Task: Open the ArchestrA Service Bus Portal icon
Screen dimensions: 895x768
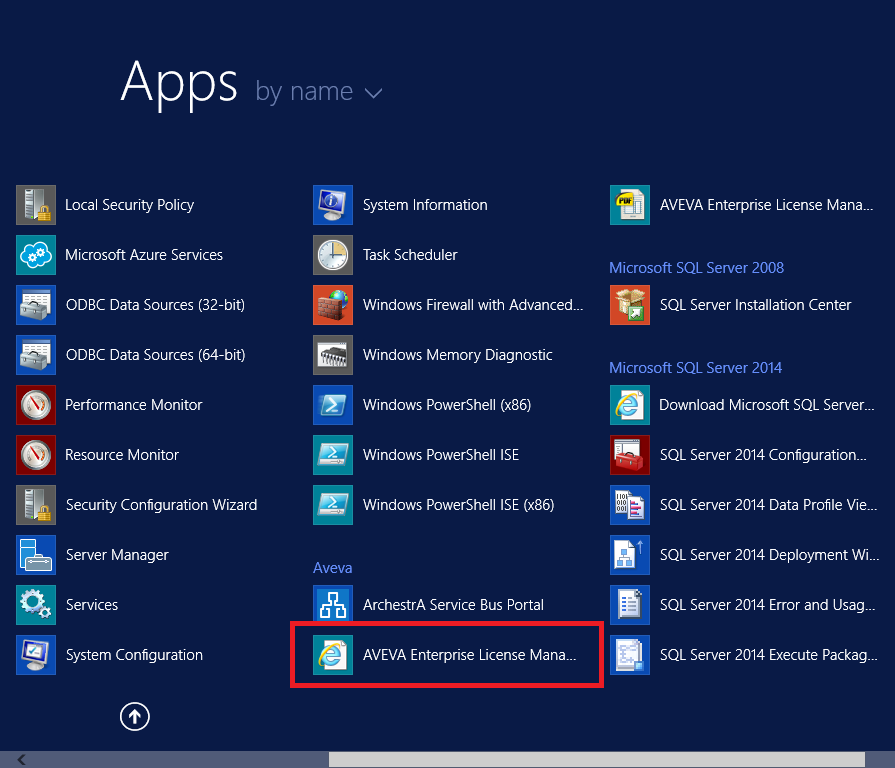Action: point(333,605)
